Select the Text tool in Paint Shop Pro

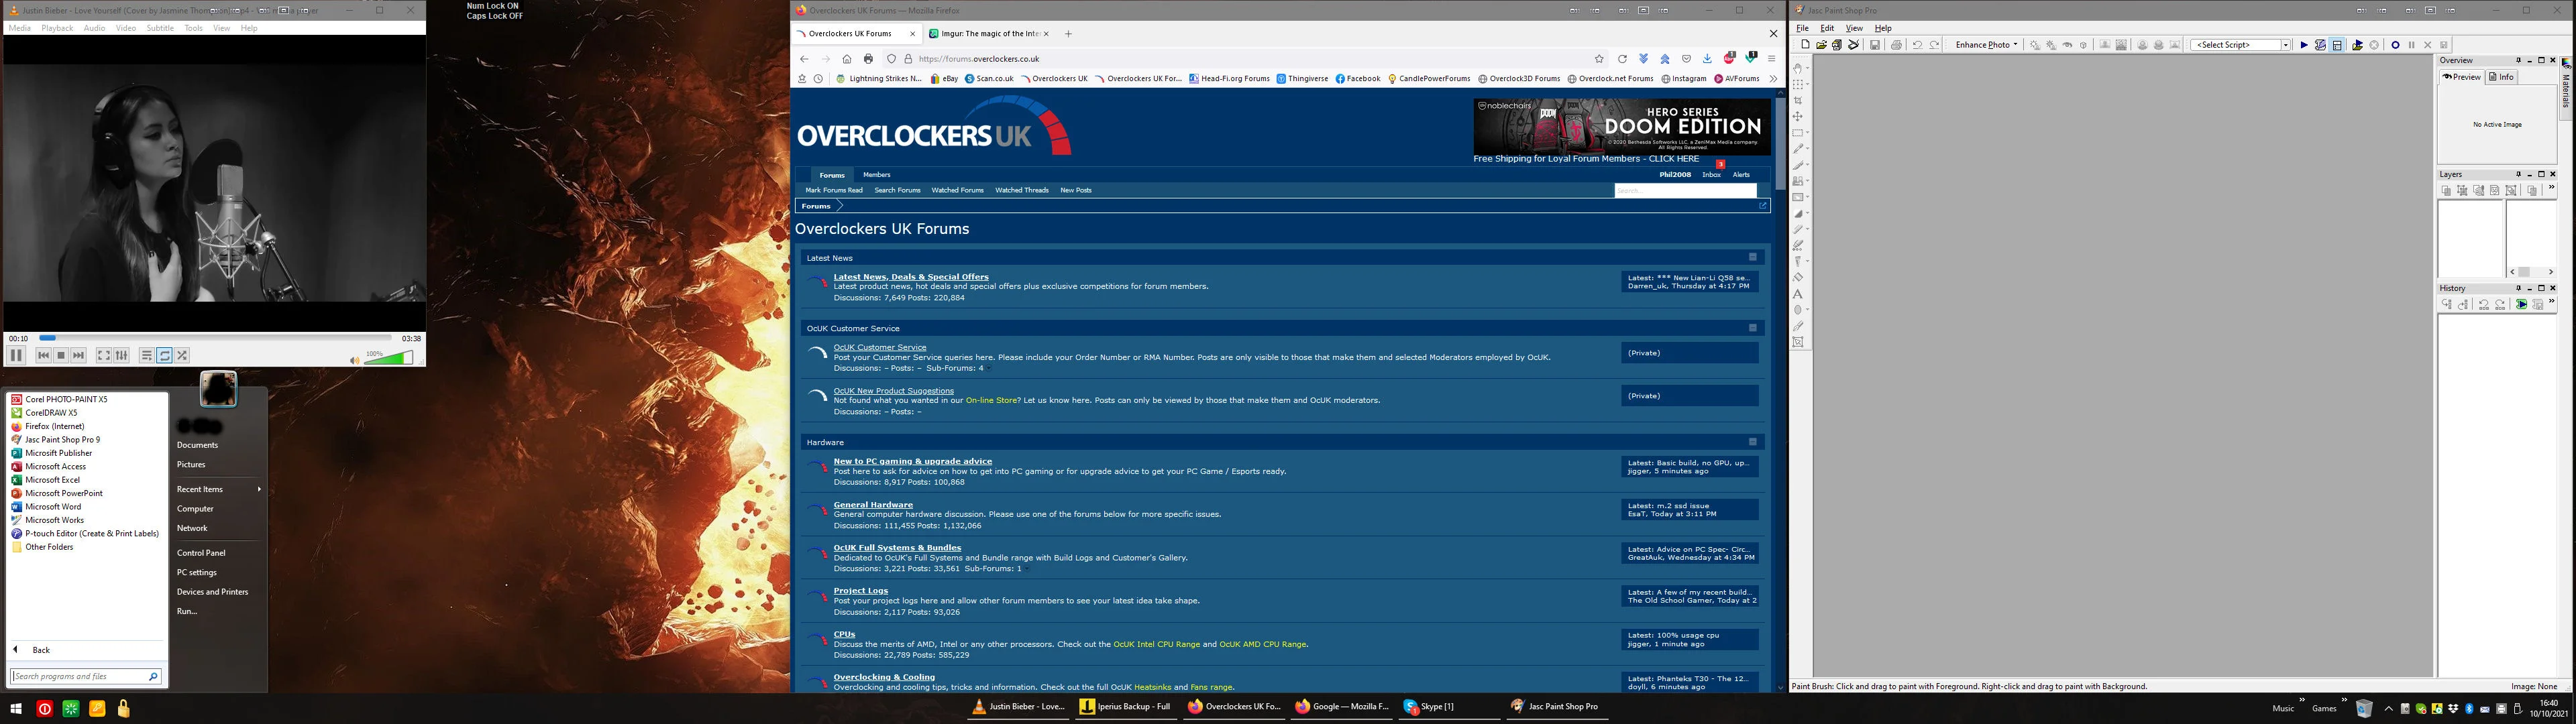pyautogui.click(x=1798, y=294)
